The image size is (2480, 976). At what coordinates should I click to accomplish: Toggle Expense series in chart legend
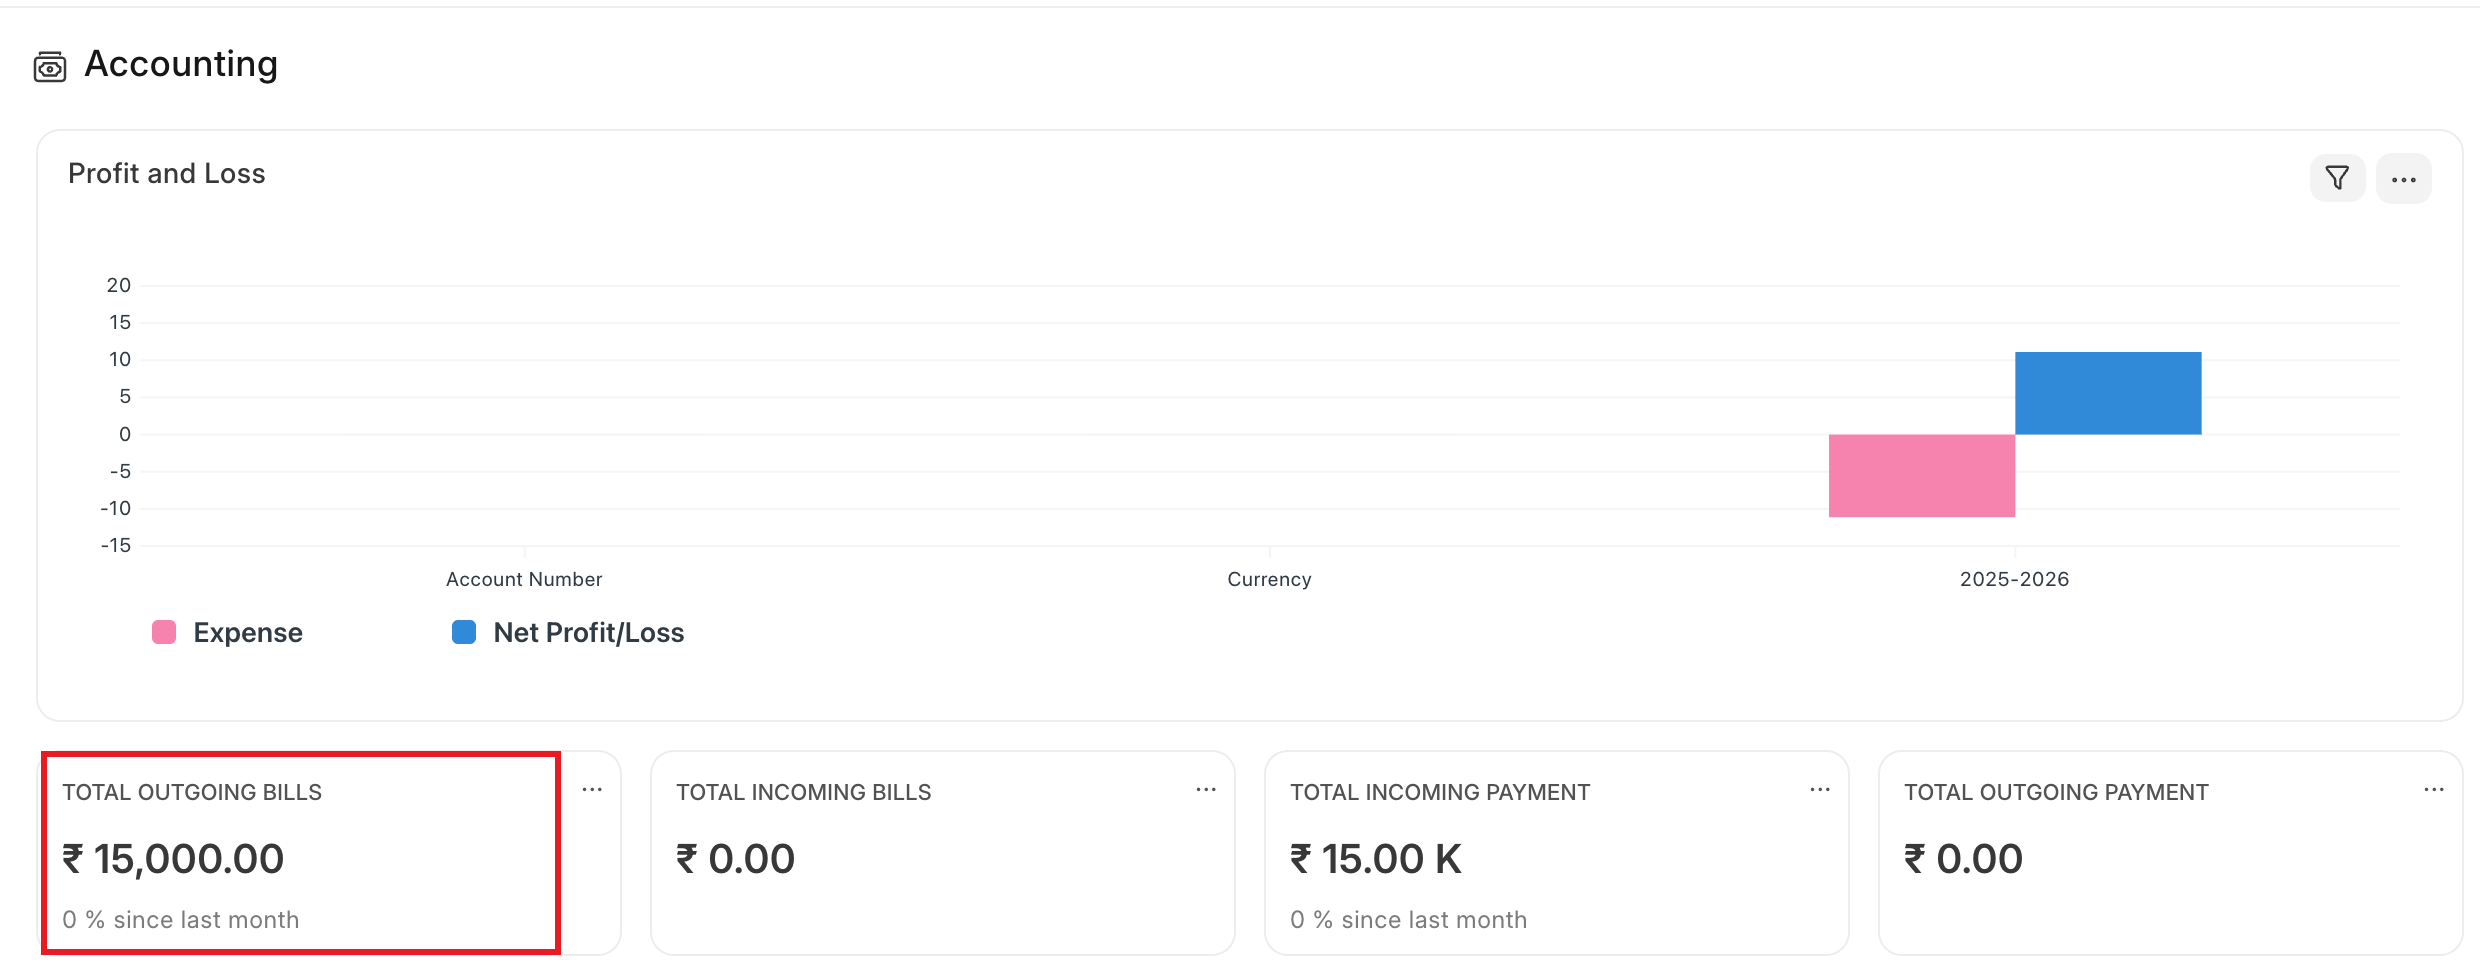click(247, 633)
